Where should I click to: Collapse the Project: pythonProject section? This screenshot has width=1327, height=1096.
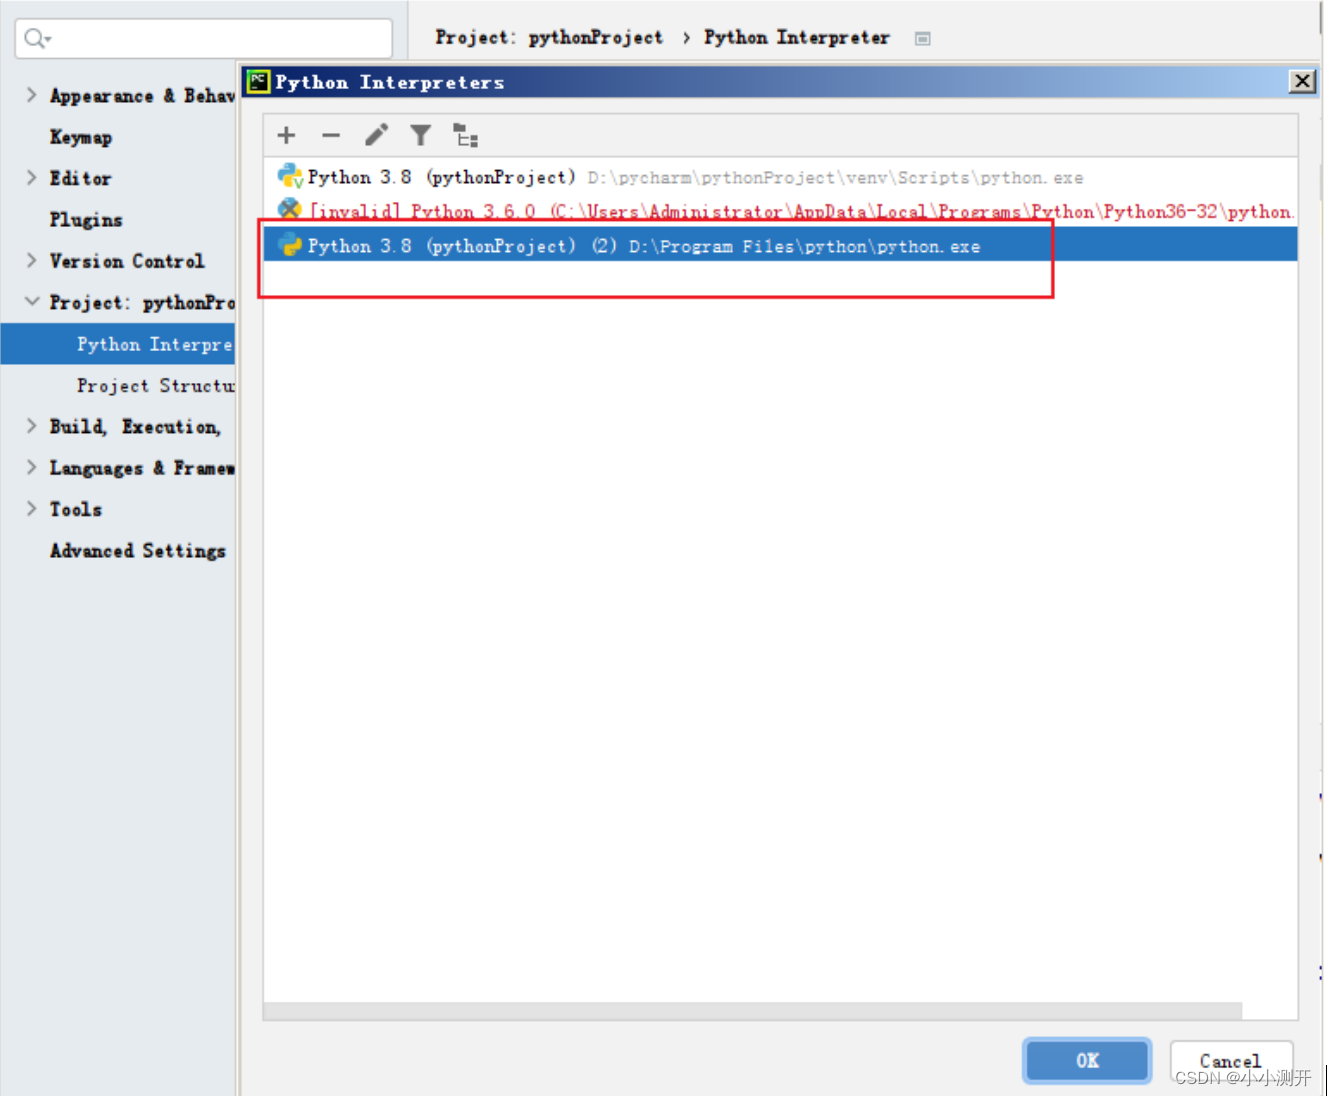click(31, 302)
